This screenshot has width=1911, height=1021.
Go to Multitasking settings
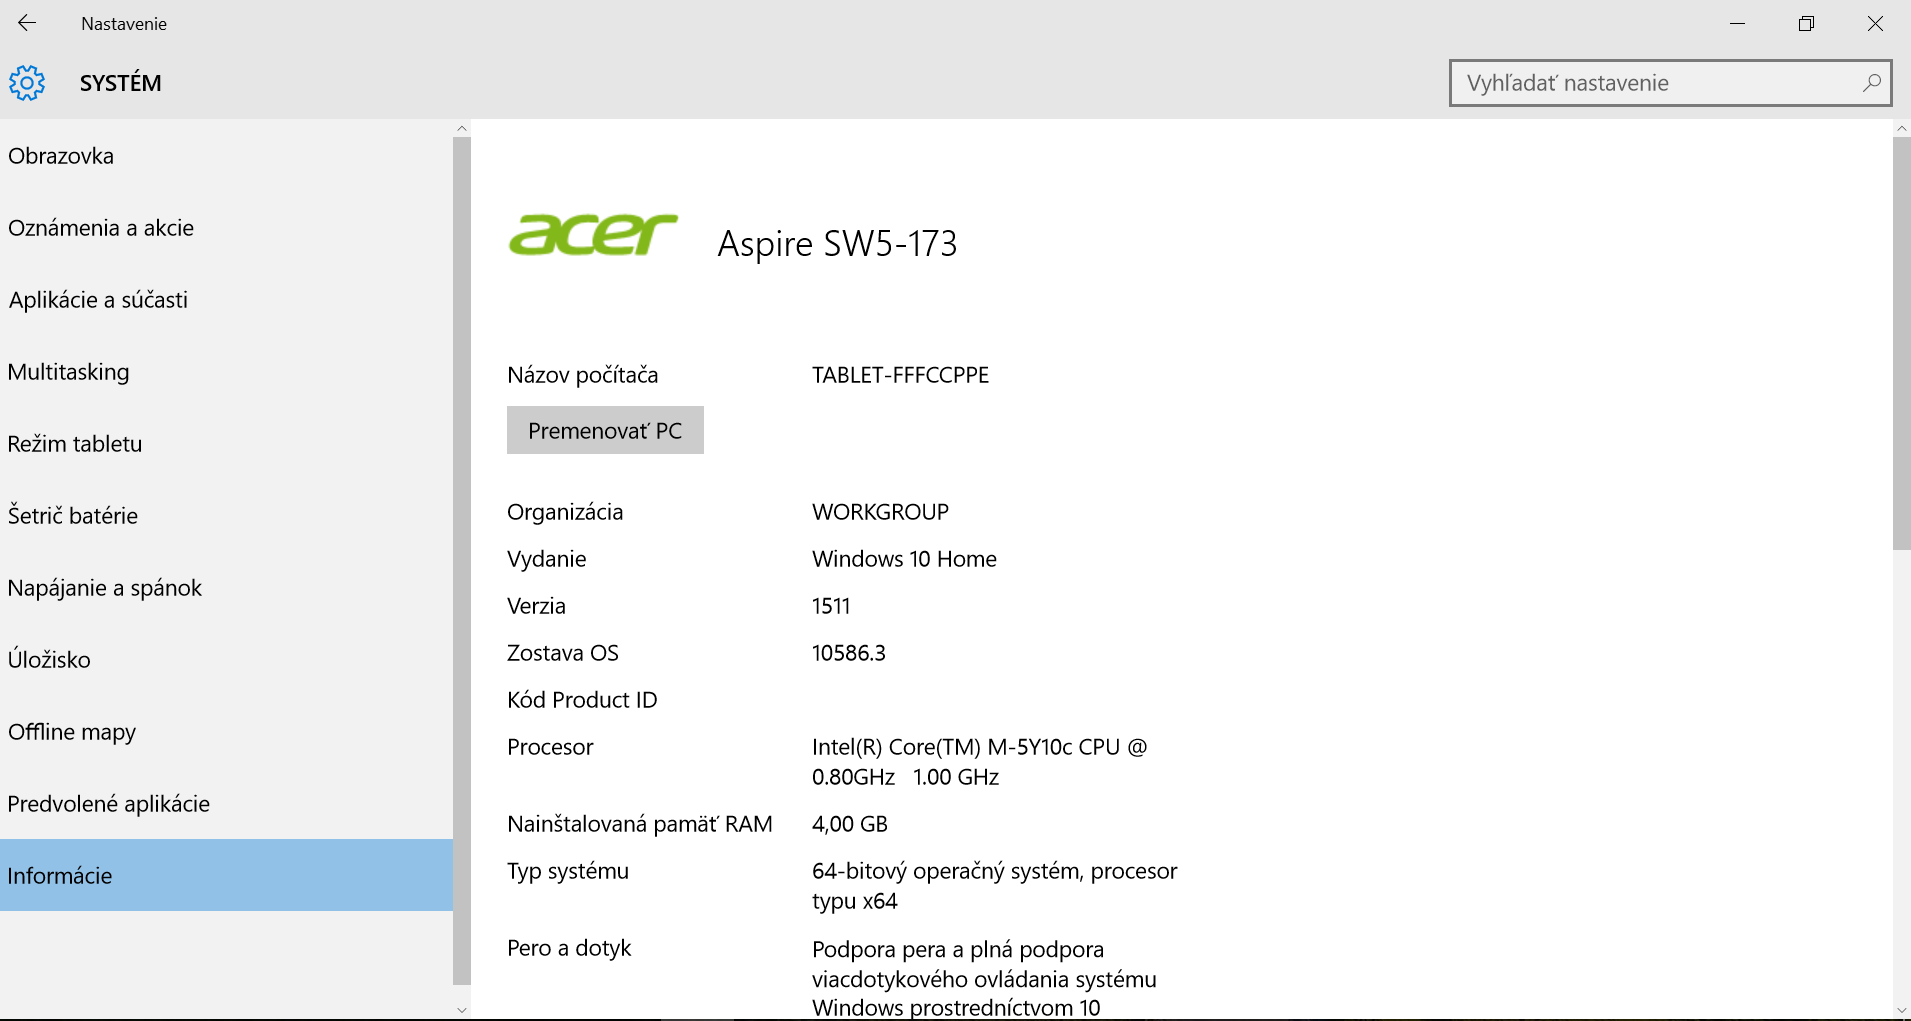click(x=226, y=372)
